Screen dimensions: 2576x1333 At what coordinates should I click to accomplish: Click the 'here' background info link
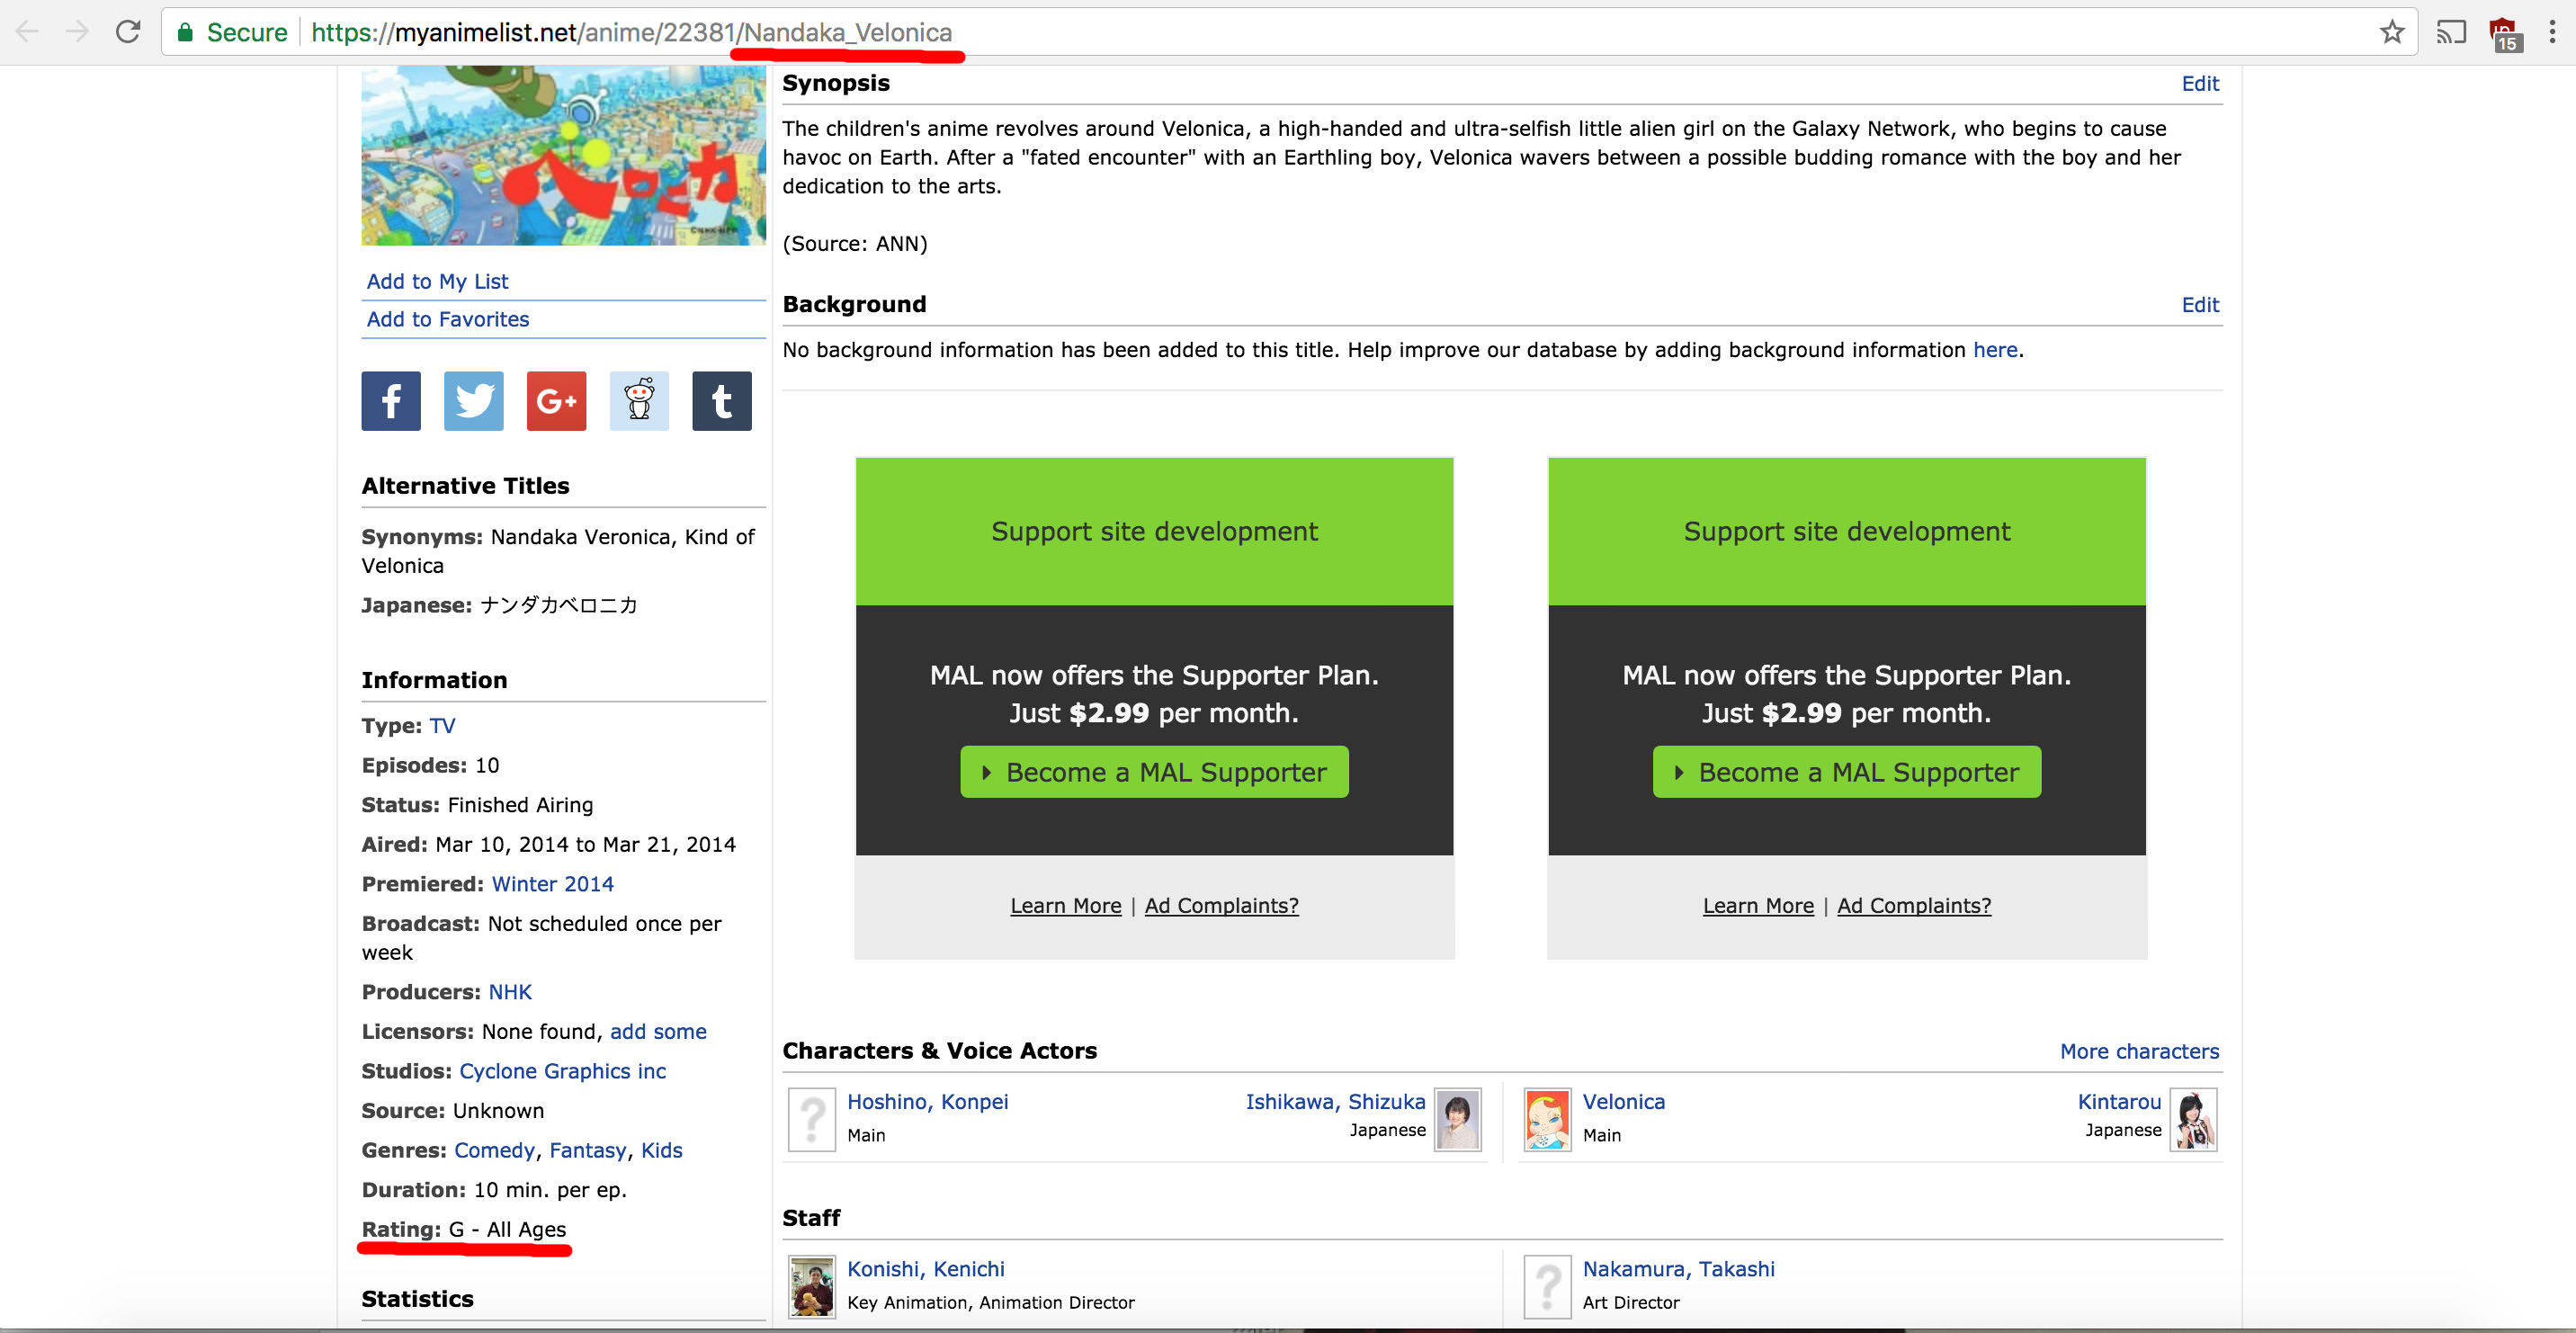[x=1994, y=350]
